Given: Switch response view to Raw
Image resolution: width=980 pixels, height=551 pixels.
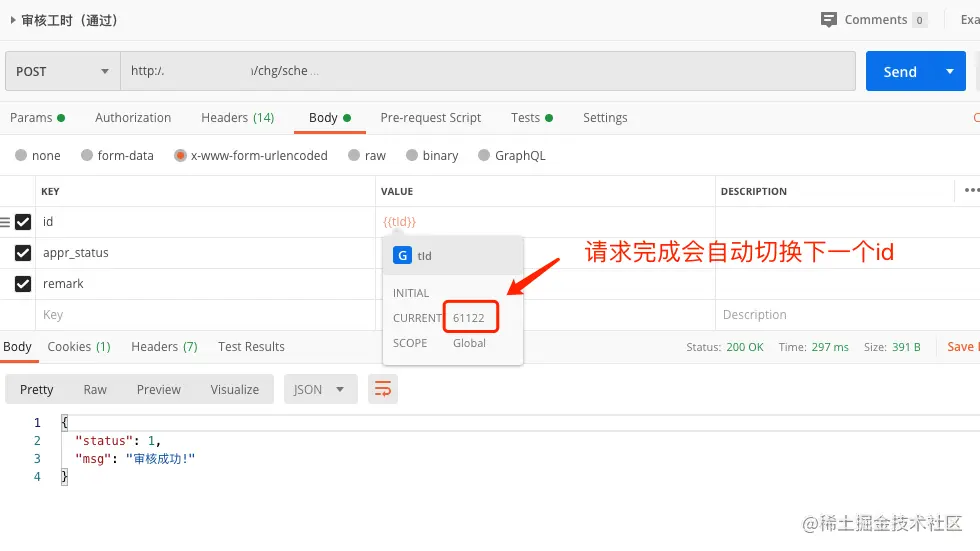Looking at the screenshot, I should click(x=95, y=389).
